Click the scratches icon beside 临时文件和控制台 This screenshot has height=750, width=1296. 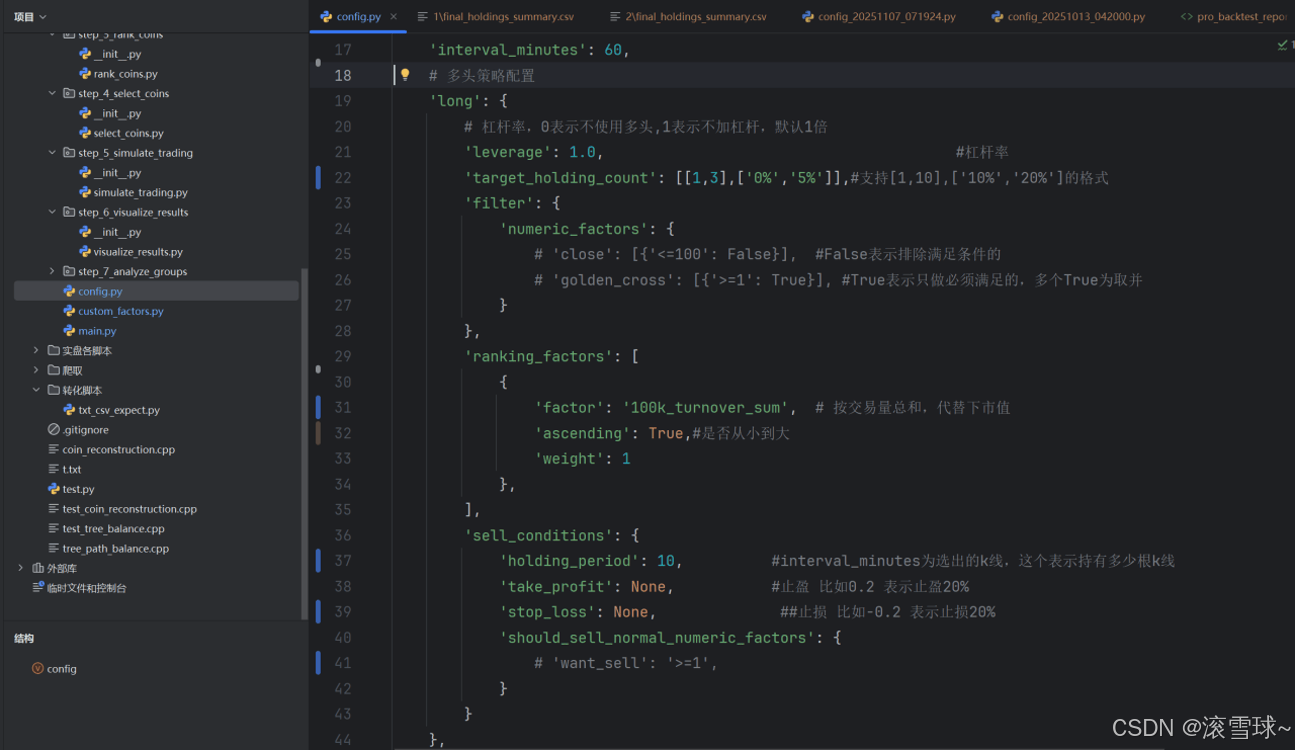(38, 588)
